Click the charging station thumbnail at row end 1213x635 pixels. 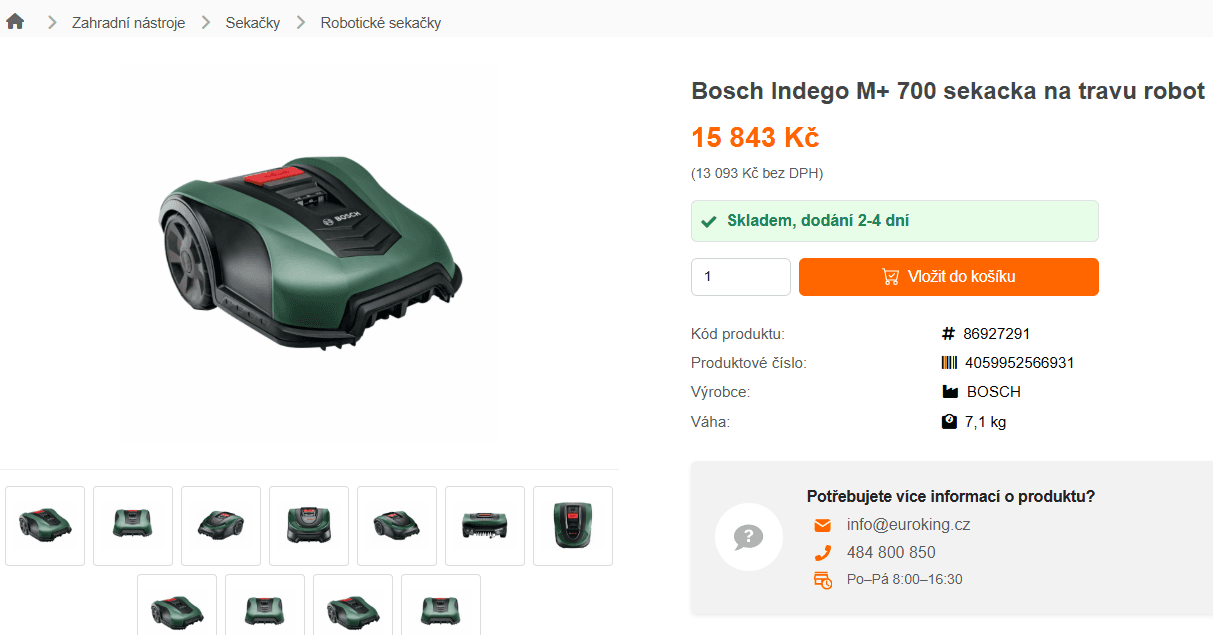coord(573,526)
